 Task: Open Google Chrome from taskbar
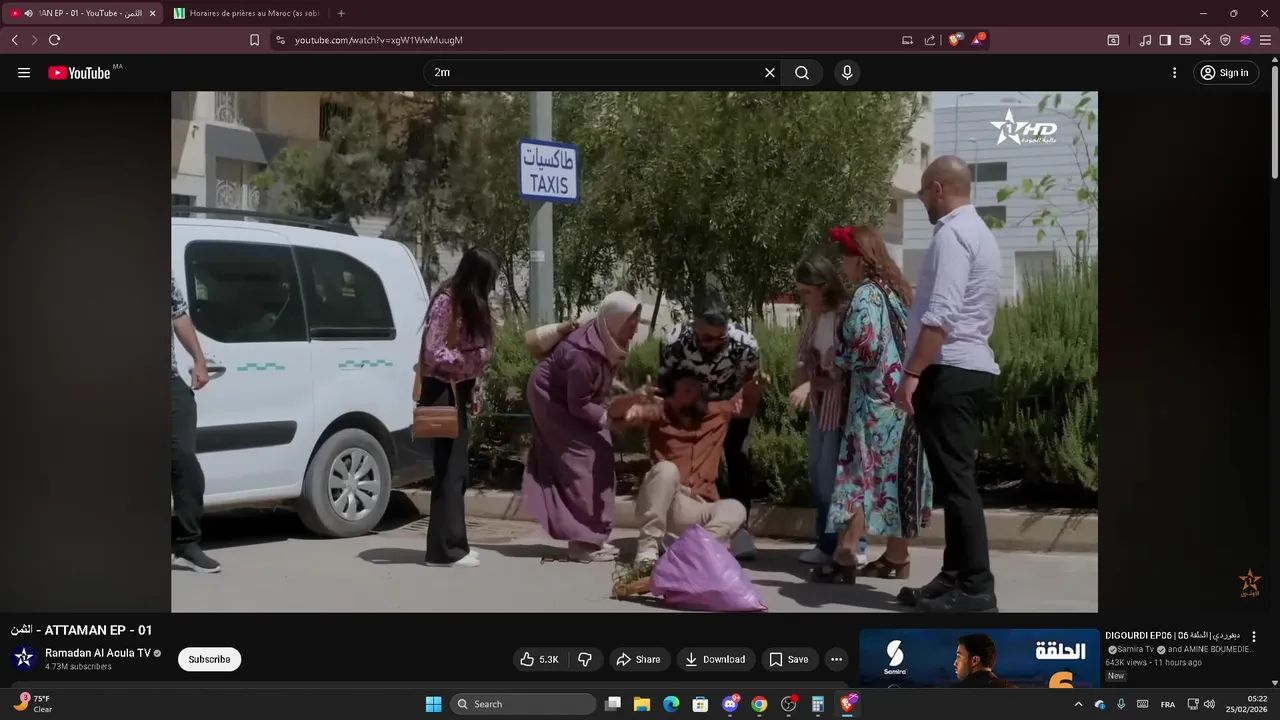click(759, 704)
